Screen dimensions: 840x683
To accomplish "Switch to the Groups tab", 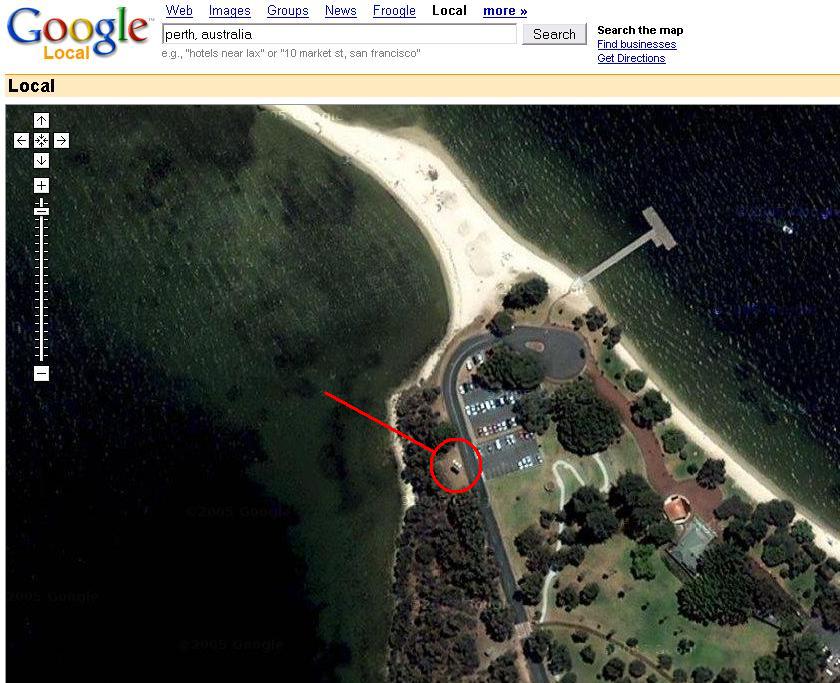I will coord(288,11).
